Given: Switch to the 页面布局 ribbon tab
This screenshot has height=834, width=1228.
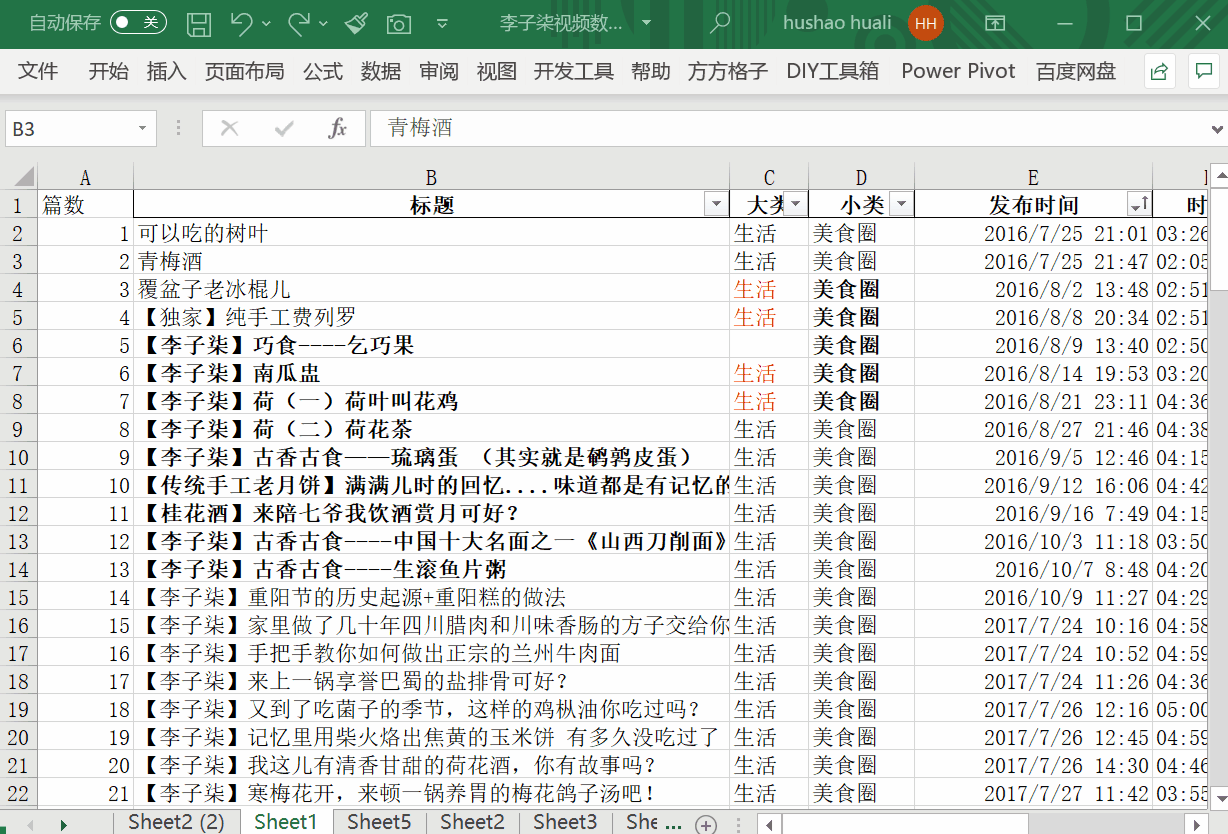Looking at the screenshot, I should click(244, 71).
